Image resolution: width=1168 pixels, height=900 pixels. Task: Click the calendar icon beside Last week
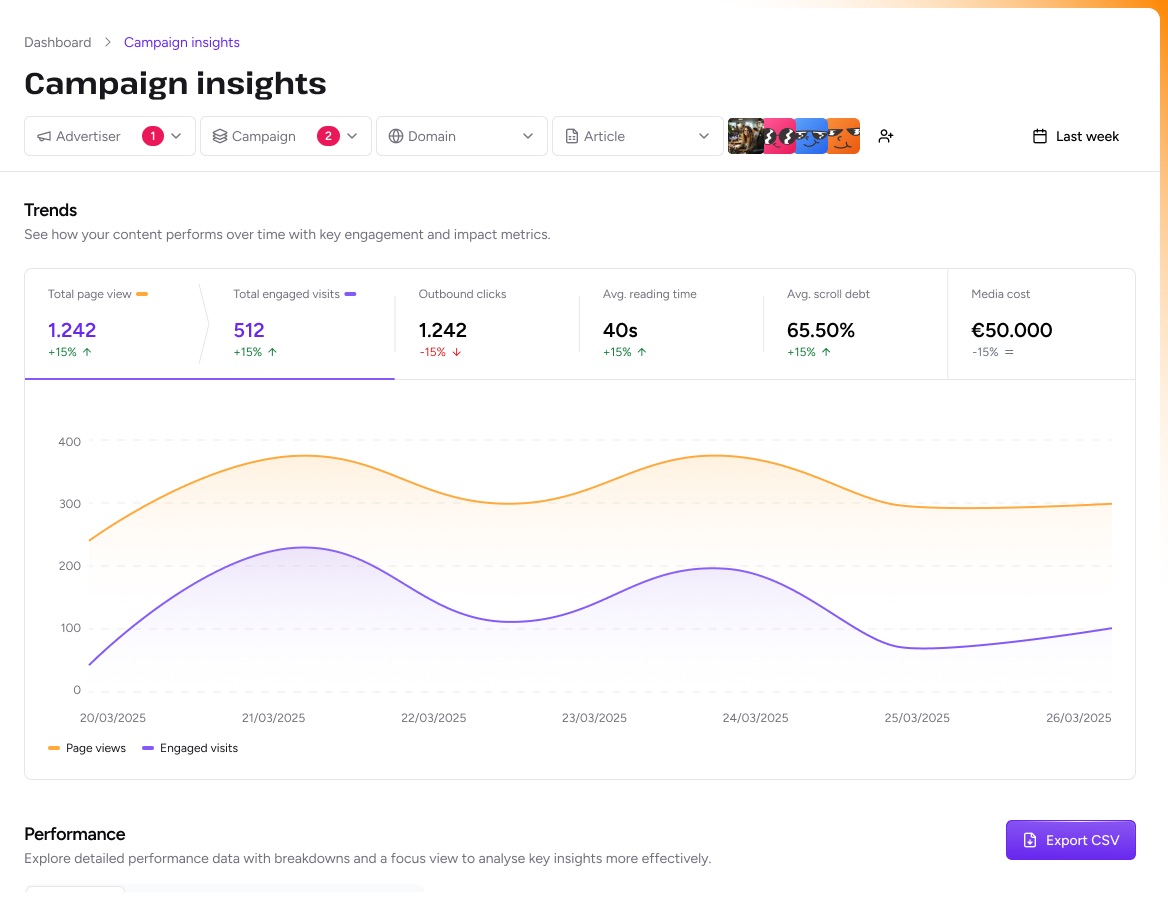(1040, 136)
